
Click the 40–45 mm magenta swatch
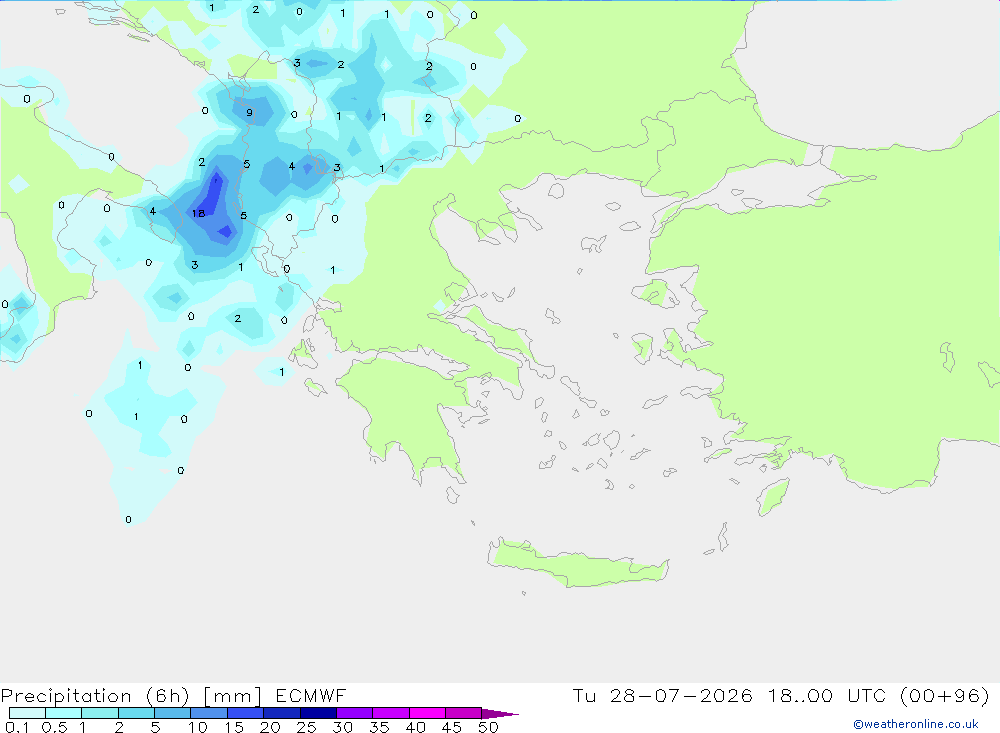[x=427, y=713]
